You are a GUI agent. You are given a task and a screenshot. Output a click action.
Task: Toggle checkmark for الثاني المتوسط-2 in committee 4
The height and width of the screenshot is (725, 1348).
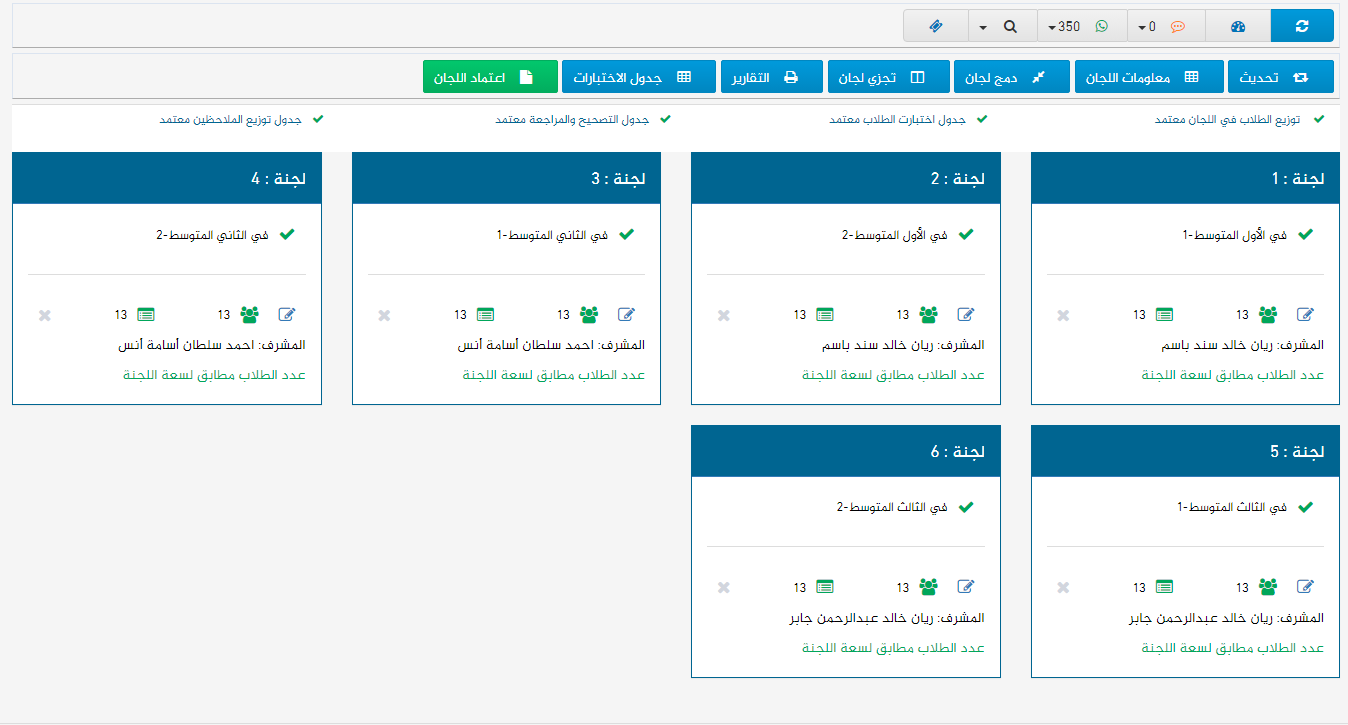[x=287, y=234]
